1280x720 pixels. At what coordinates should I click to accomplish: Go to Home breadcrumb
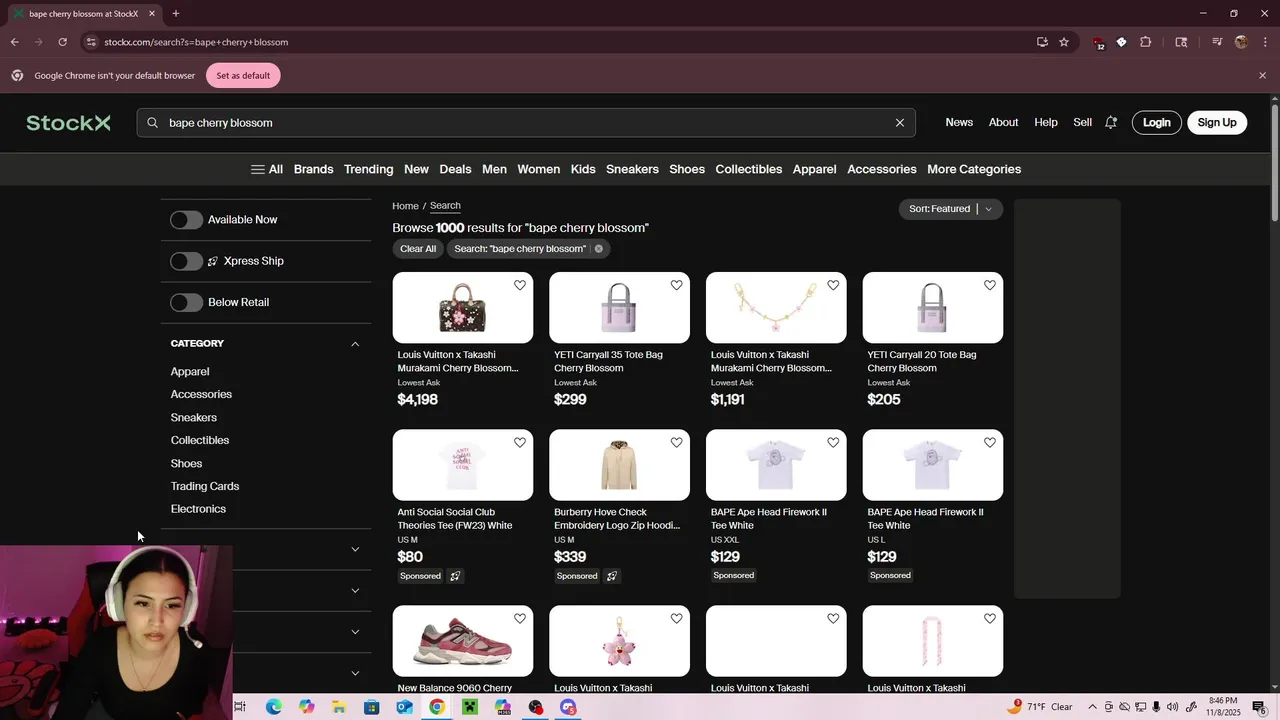click(405, 206)
